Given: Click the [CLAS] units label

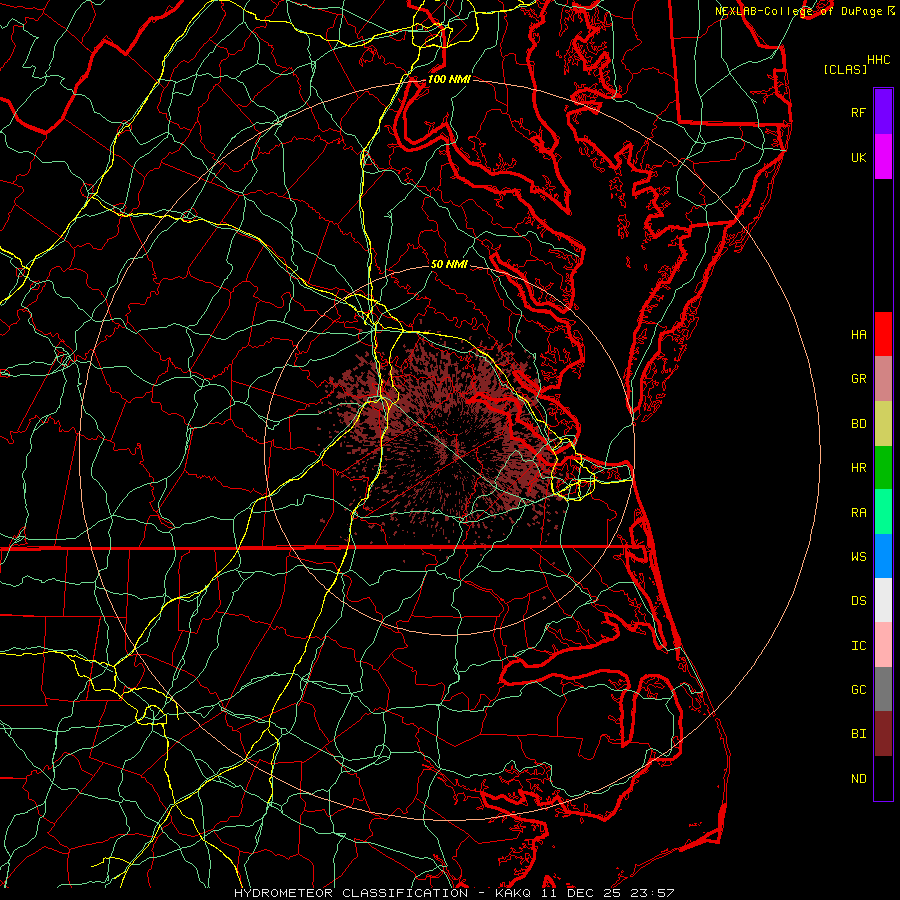Looking at the screenshot, I should [x=845, y=69].
